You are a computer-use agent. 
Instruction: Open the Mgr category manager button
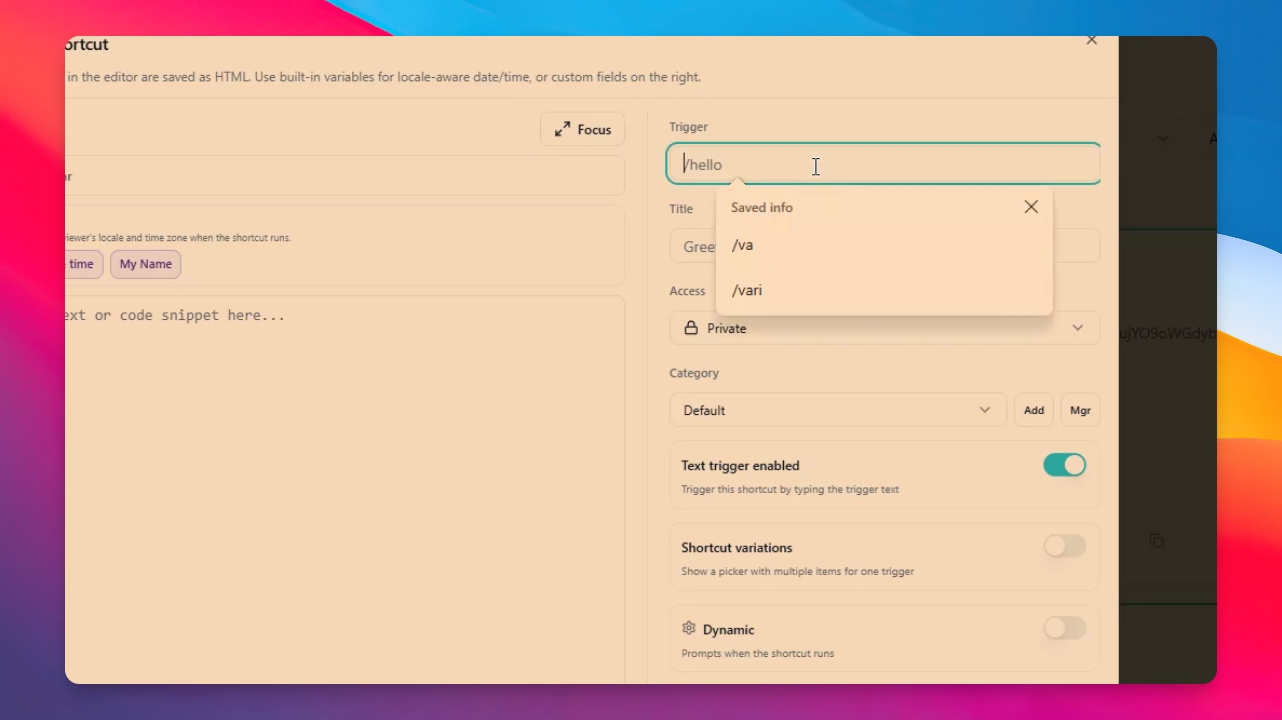pyautogui.click(x=1080, y=410)
